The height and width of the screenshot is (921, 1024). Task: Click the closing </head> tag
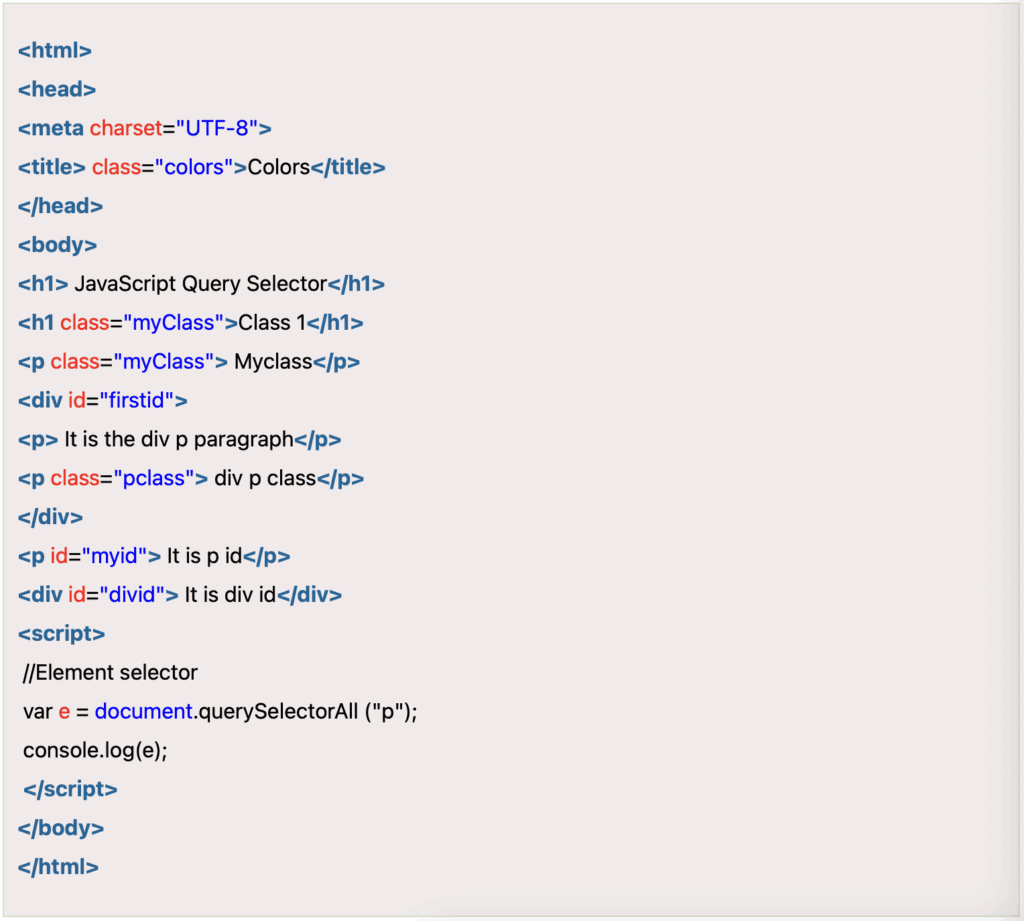pos(61,206)
